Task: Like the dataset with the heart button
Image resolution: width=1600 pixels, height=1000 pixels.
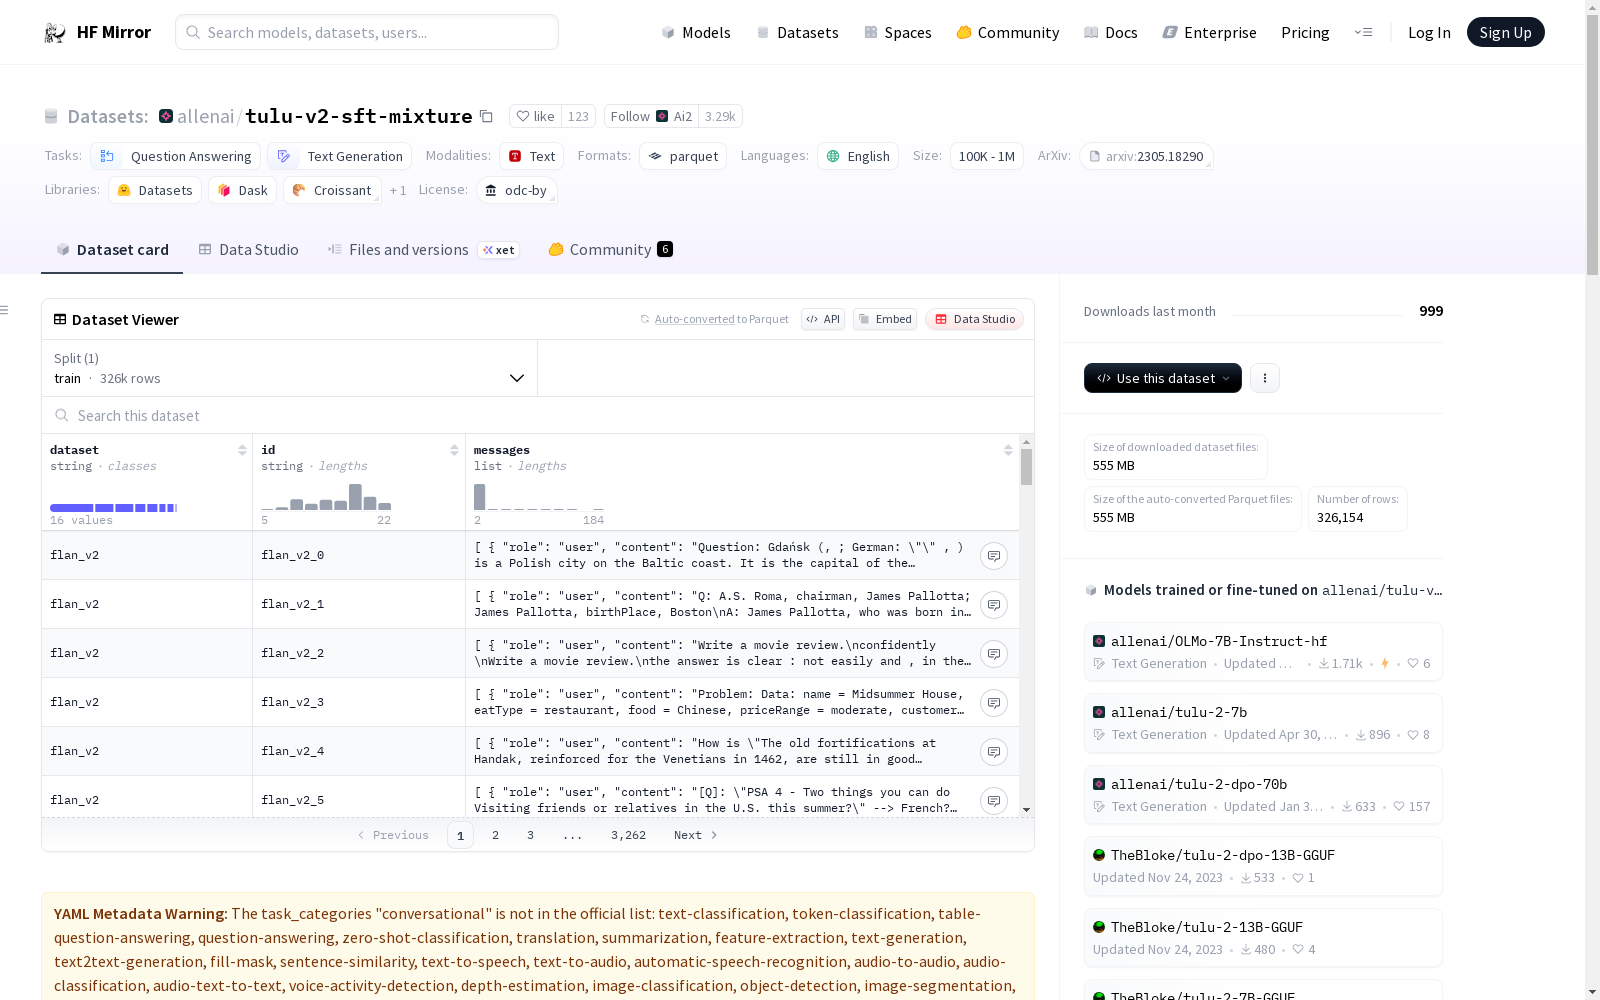Action: (x=536, y=116)
